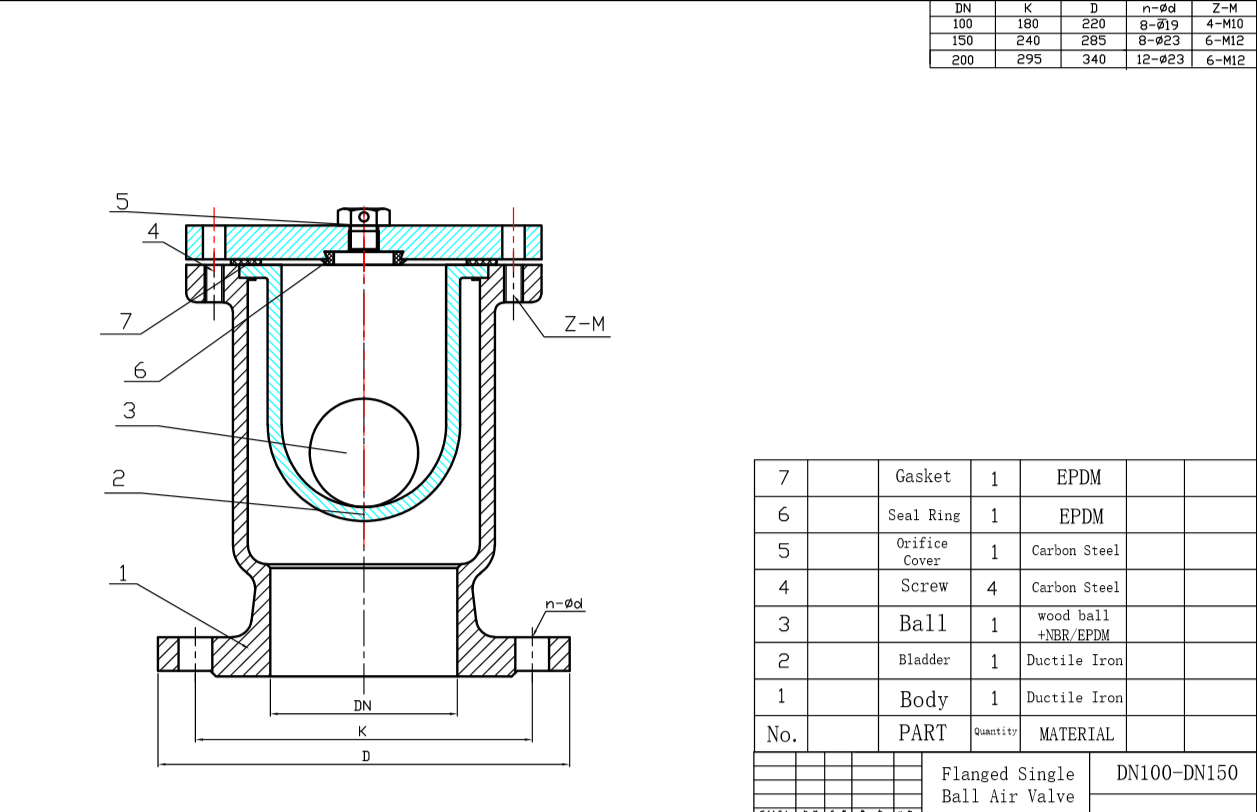Click the "12-ø23" bolt hole value

click(x=1160, y=59)
